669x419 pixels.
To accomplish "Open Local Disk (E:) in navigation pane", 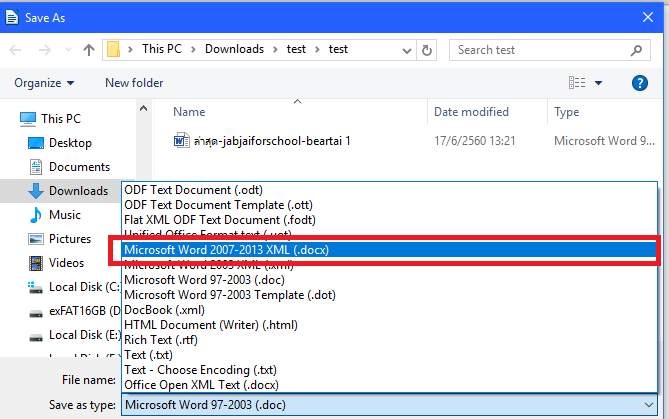I will point(74,335).
